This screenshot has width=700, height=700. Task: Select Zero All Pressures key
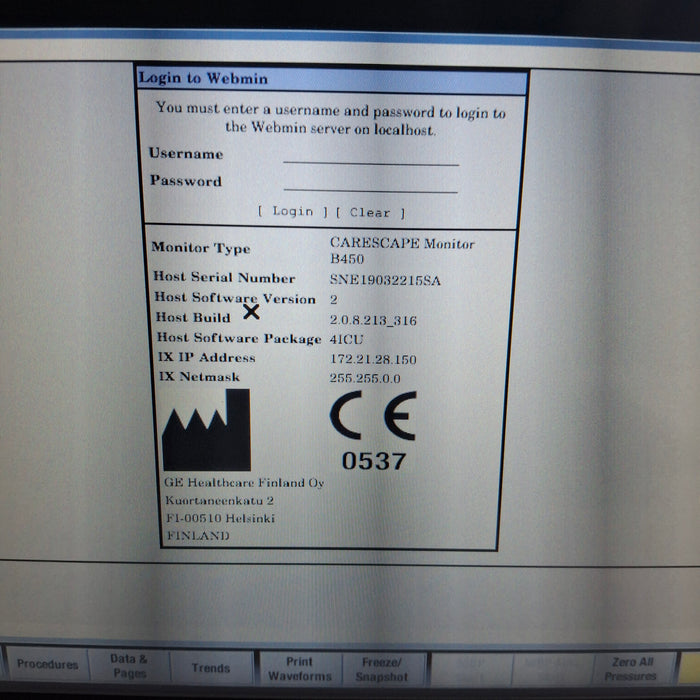(x=632, y=669)
